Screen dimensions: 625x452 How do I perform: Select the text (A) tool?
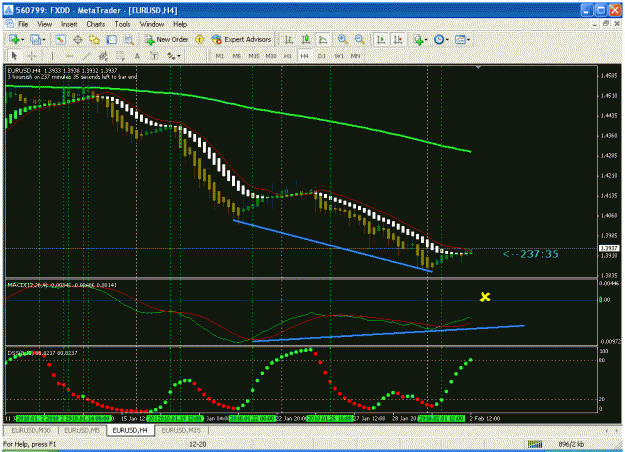[x=137, y=56]
